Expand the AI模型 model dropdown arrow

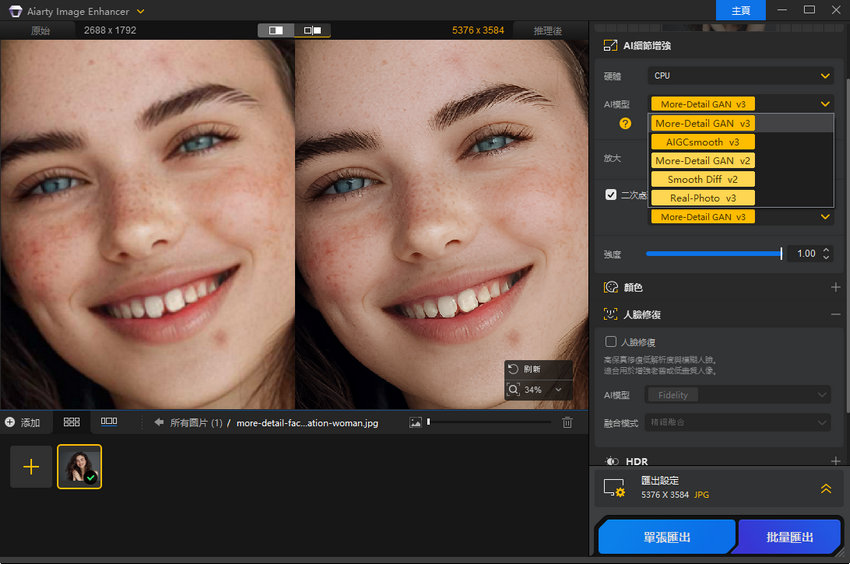pos(825,104)
